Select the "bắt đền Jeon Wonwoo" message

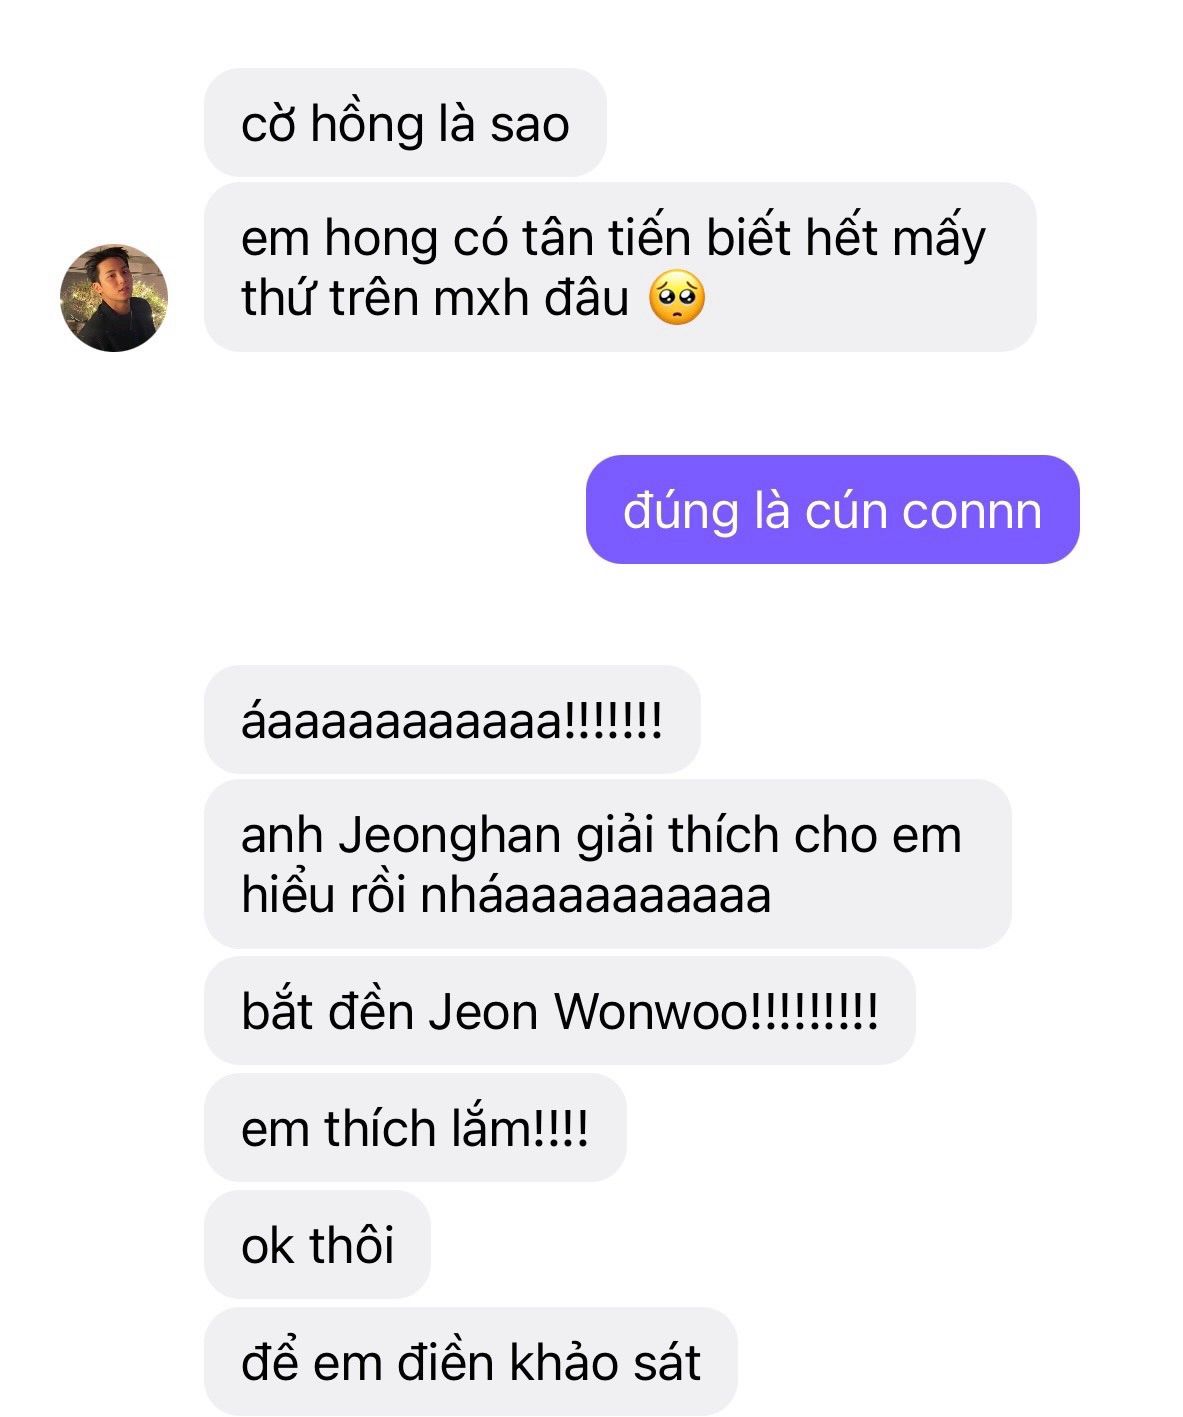click(x=559, y=1011)
